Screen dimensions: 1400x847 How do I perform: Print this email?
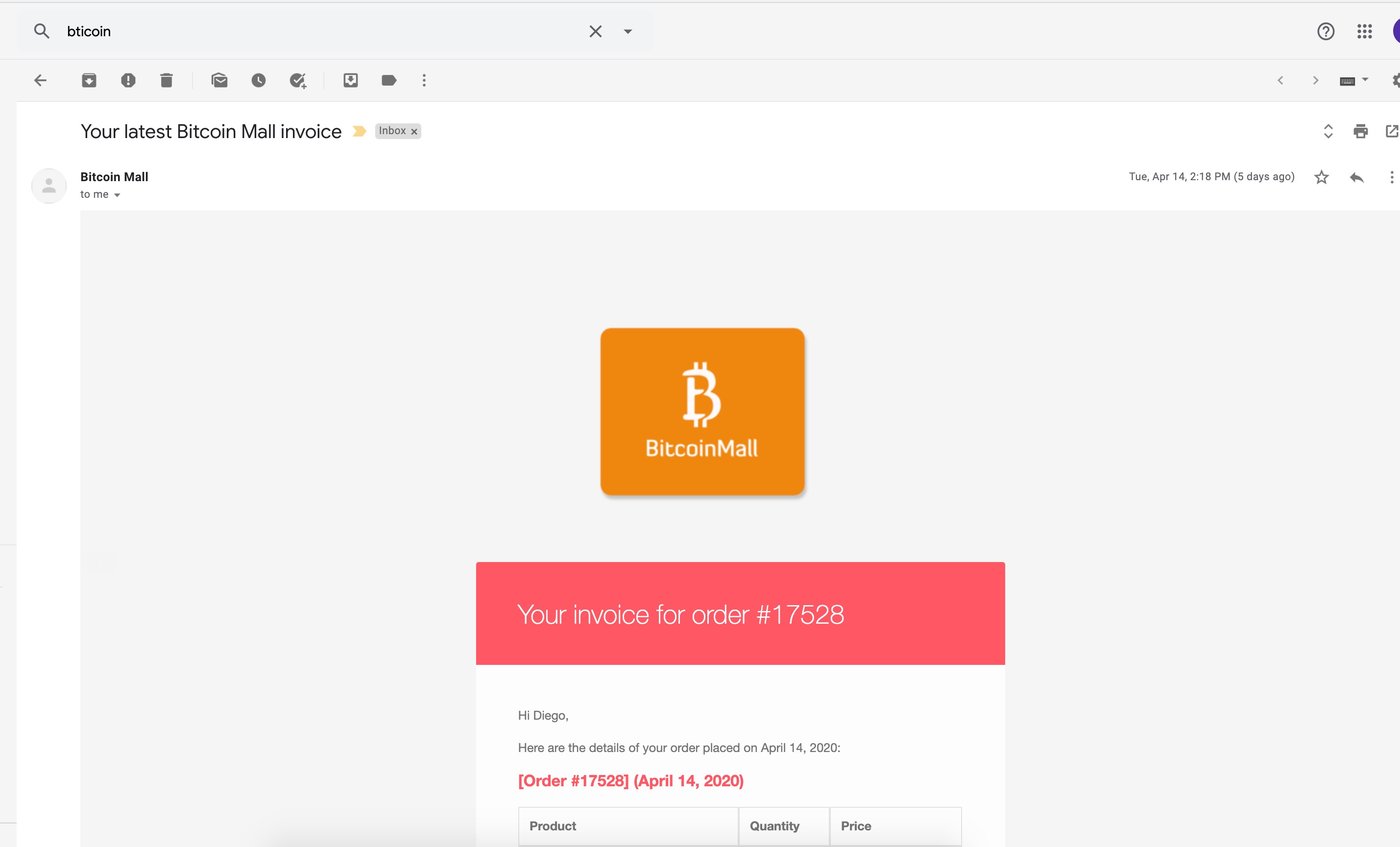pyautogui.click(x=1360, y=131)
